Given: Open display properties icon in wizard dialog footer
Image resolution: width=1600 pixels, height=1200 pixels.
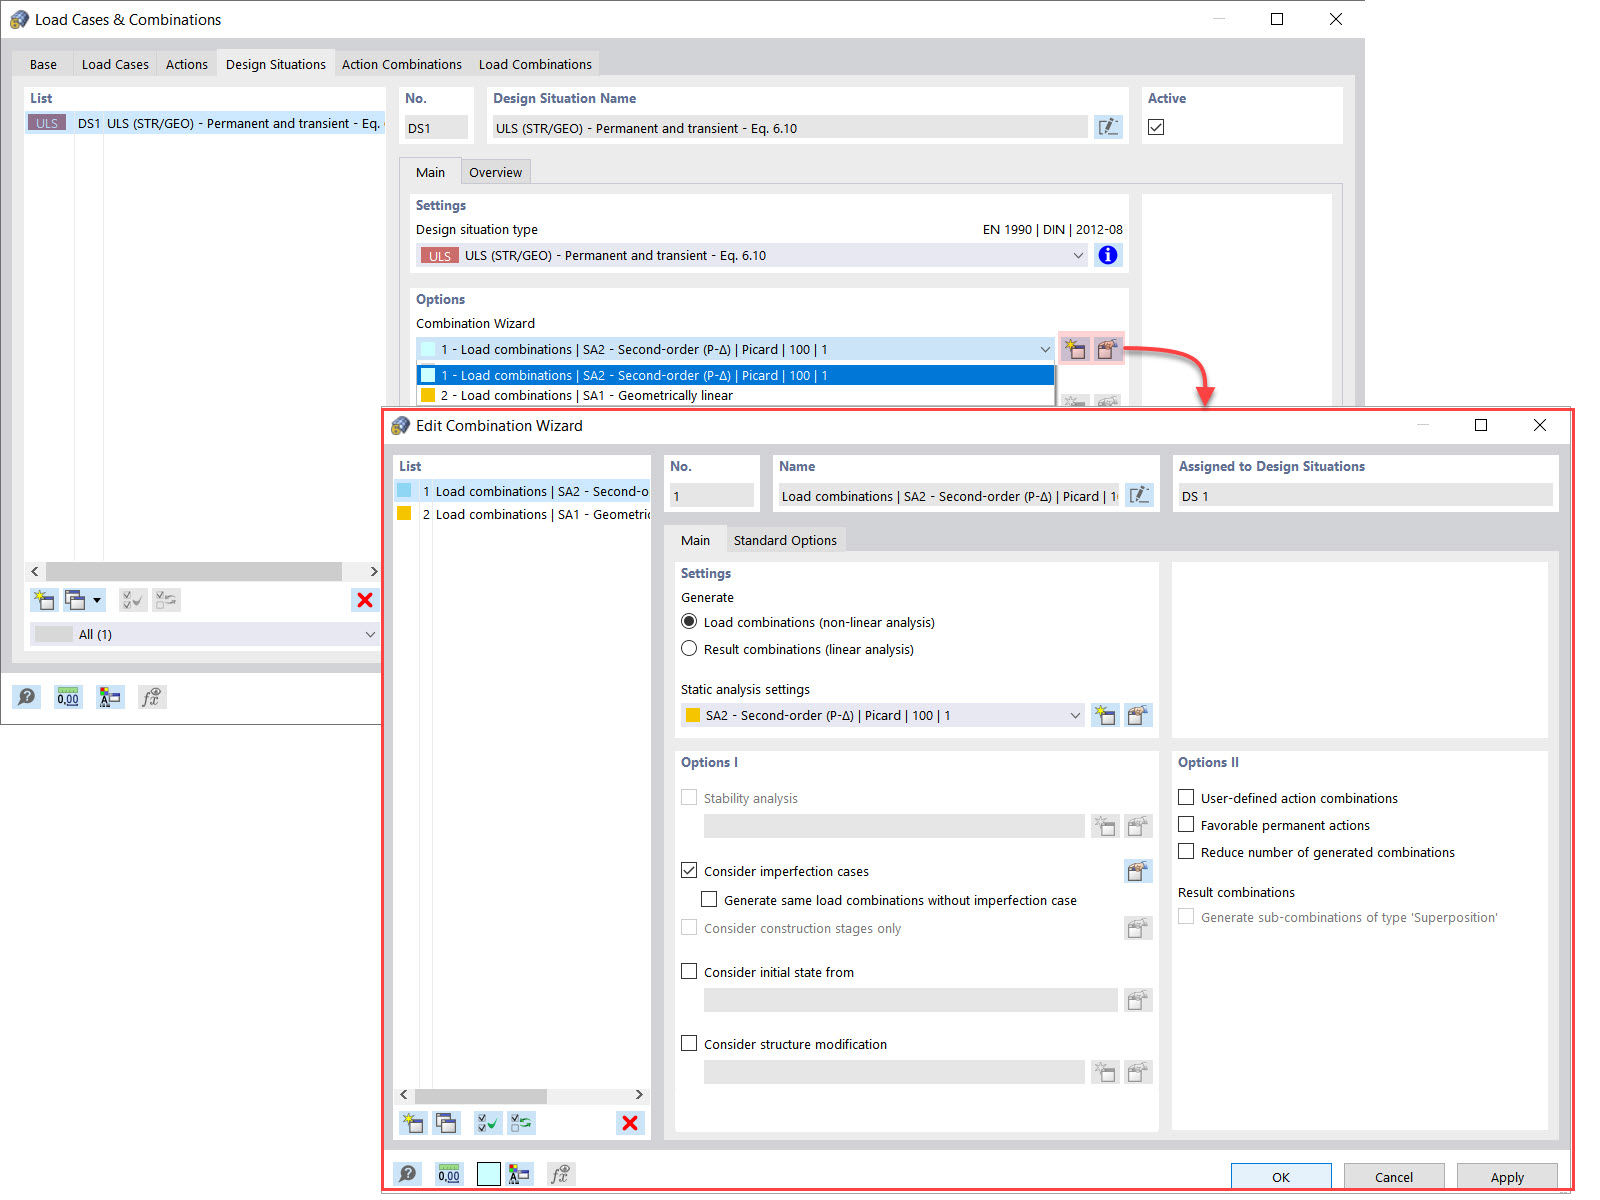Looking at the screenshot, I should (x=519, y=1174).
